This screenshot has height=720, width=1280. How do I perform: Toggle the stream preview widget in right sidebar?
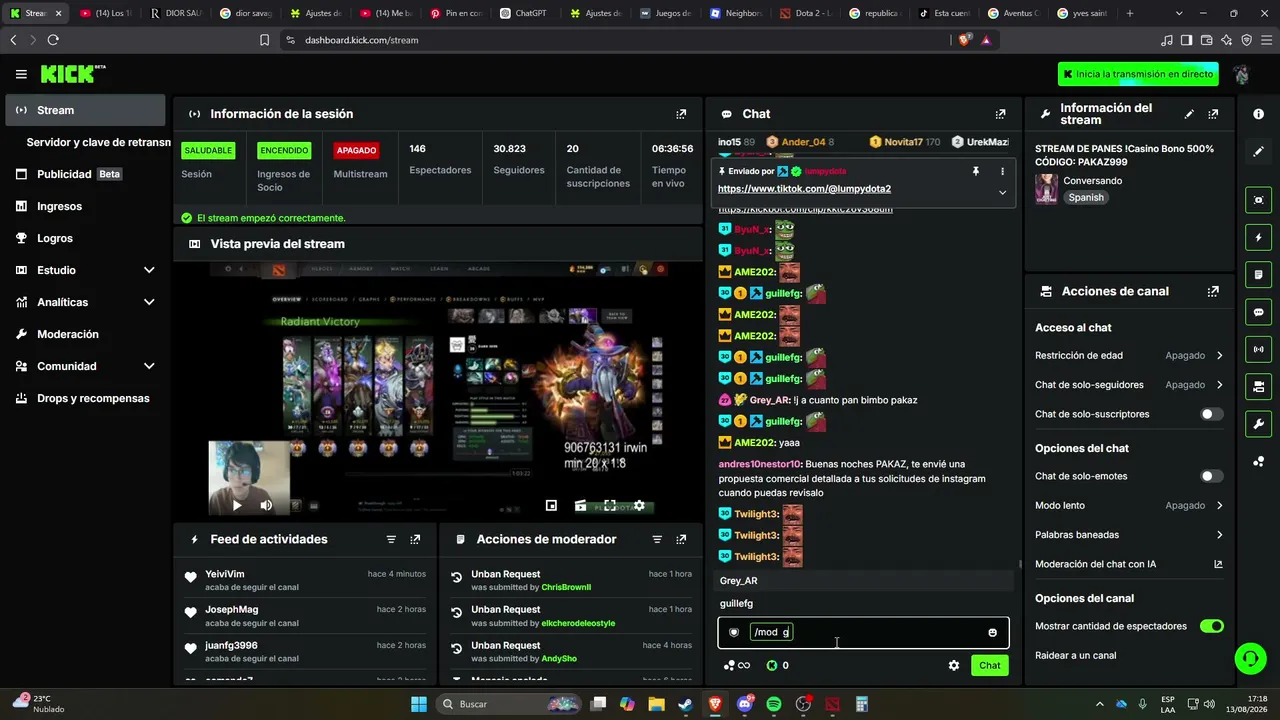click(x=1258, y=200)
